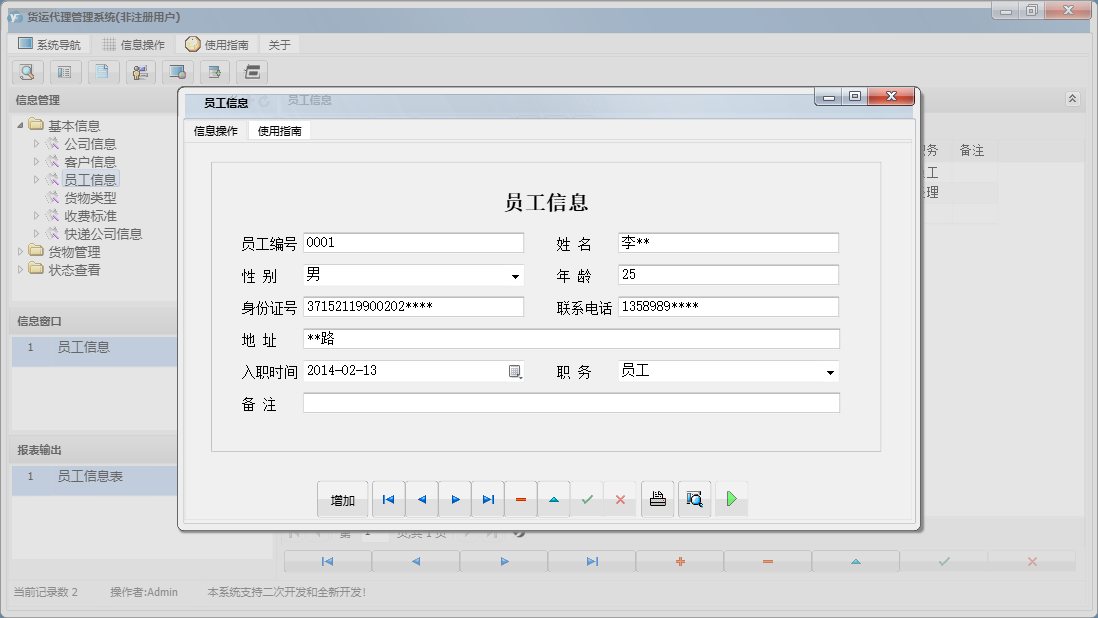
Task: Open the 性别 gender dropdown
Action: (x=517, y=274)
